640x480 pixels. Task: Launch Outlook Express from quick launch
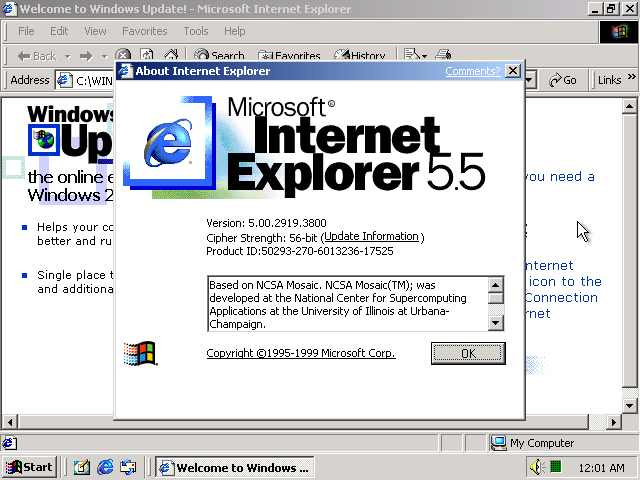[x=128, y=467]
